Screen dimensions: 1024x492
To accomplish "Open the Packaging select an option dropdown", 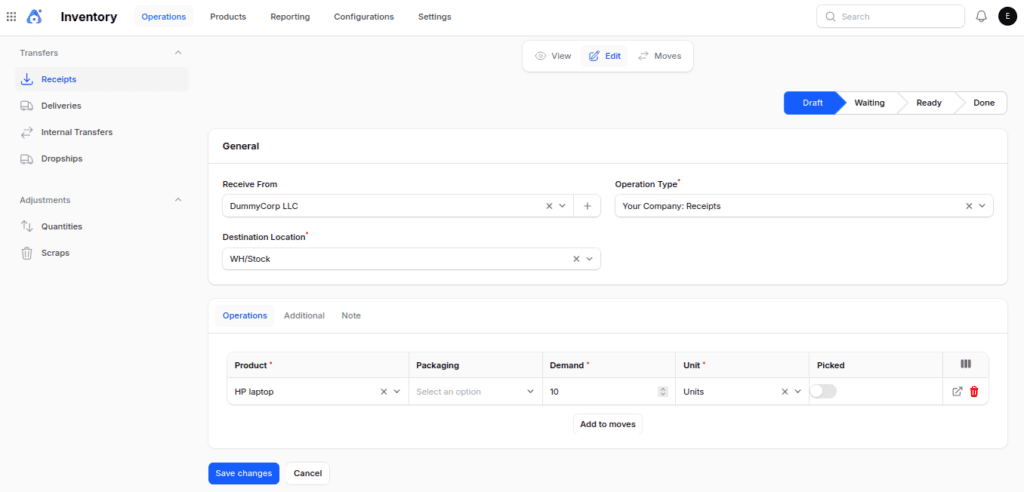I will 475,392.
